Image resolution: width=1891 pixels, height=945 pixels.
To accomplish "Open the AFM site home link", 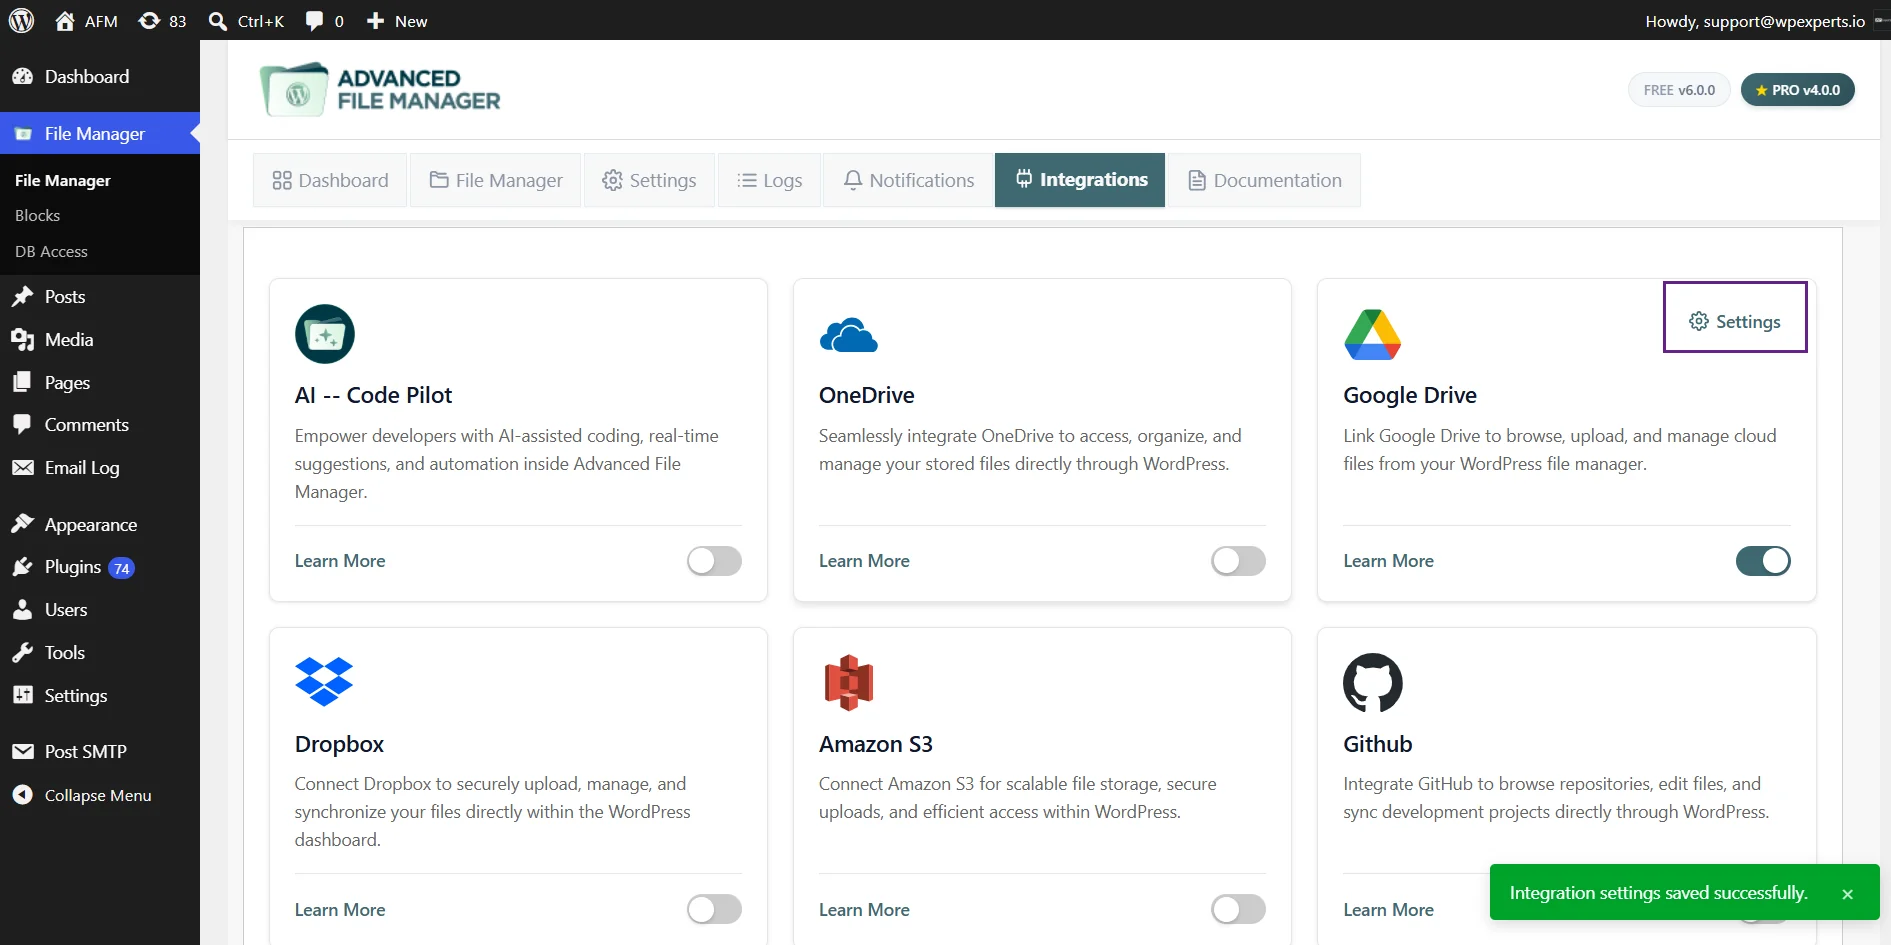I will [86, 21].
